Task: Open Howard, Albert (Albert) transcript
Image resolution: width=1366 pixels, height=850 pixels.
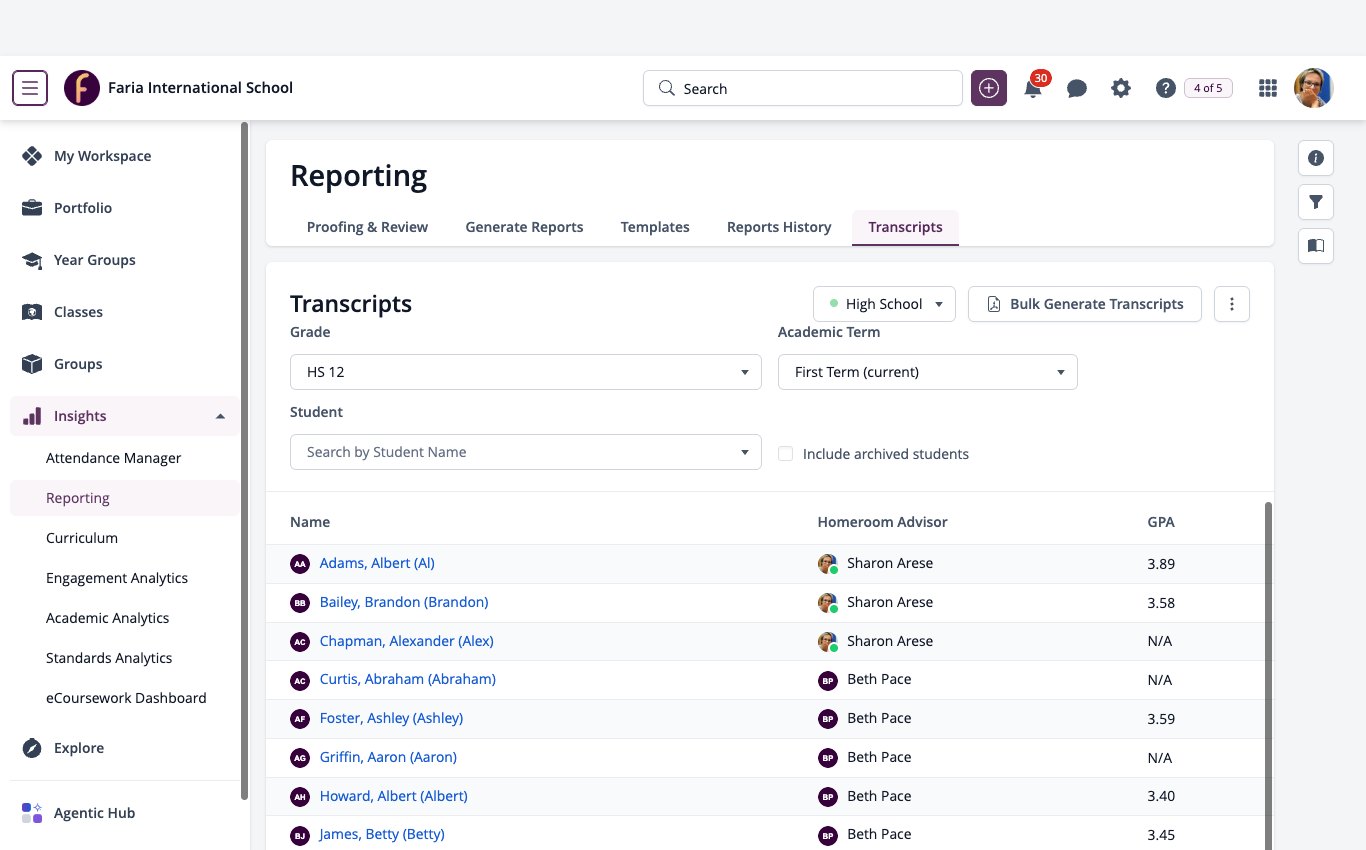Action: pyautogui.click(x=393, y=796)
